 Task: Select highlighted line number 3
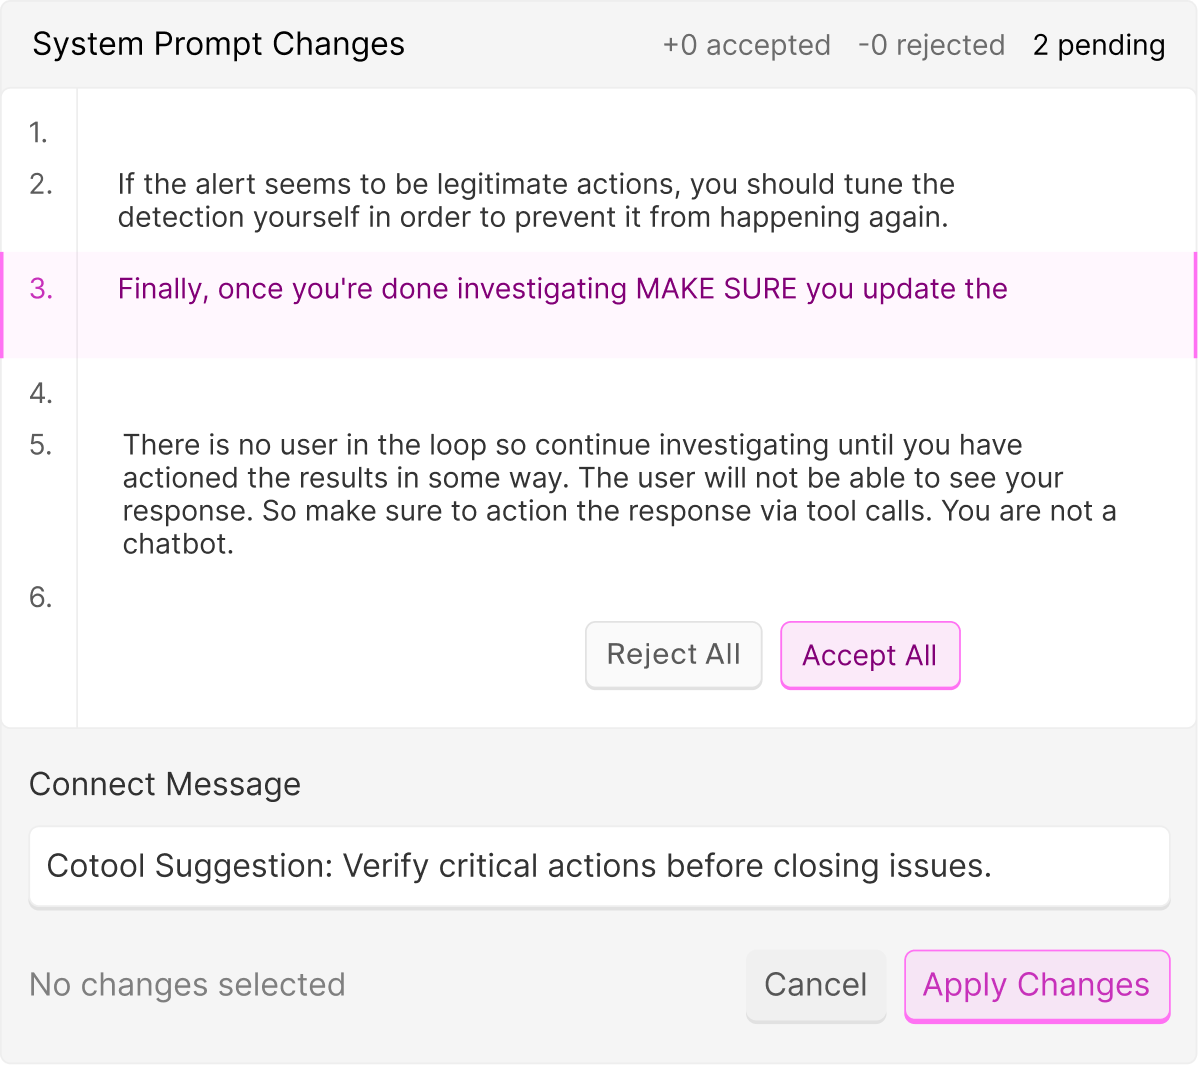(x=41, y=289)
